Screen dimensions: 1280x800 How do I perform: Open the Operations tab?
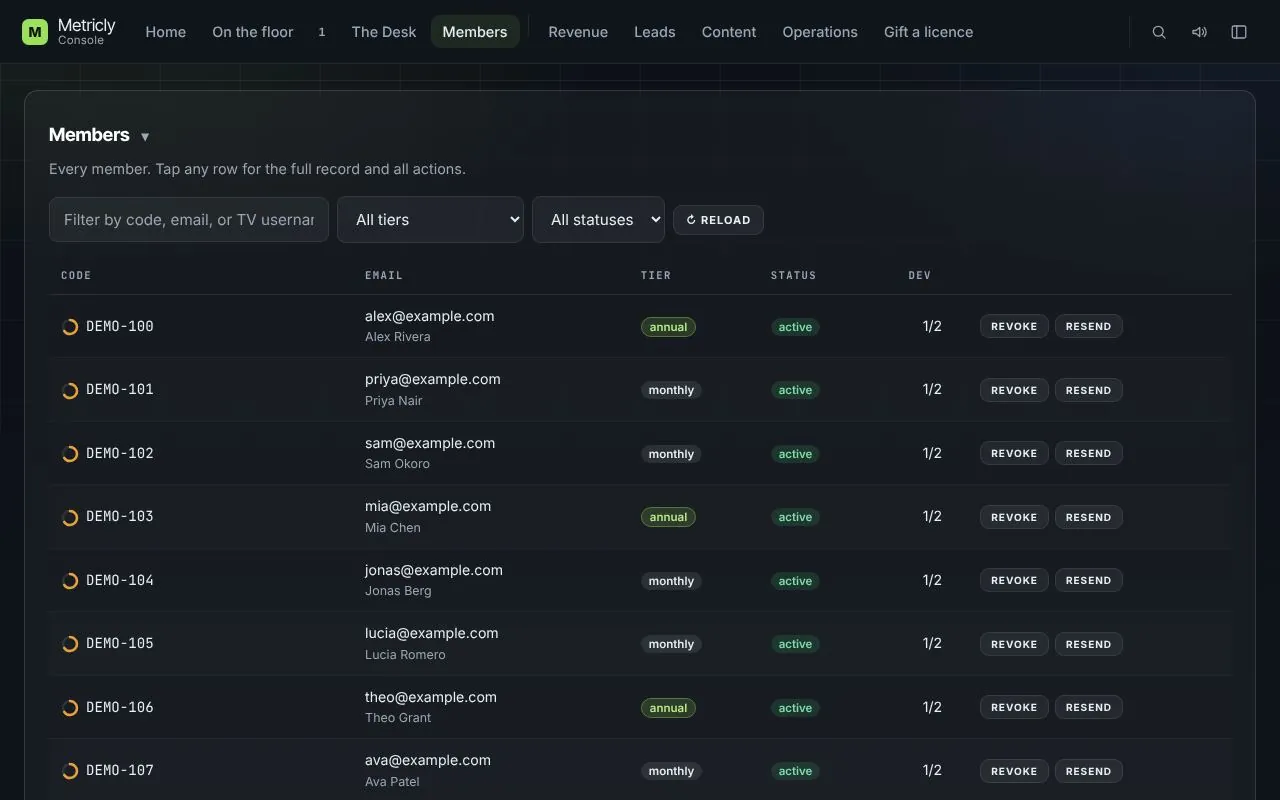[820, 32]
